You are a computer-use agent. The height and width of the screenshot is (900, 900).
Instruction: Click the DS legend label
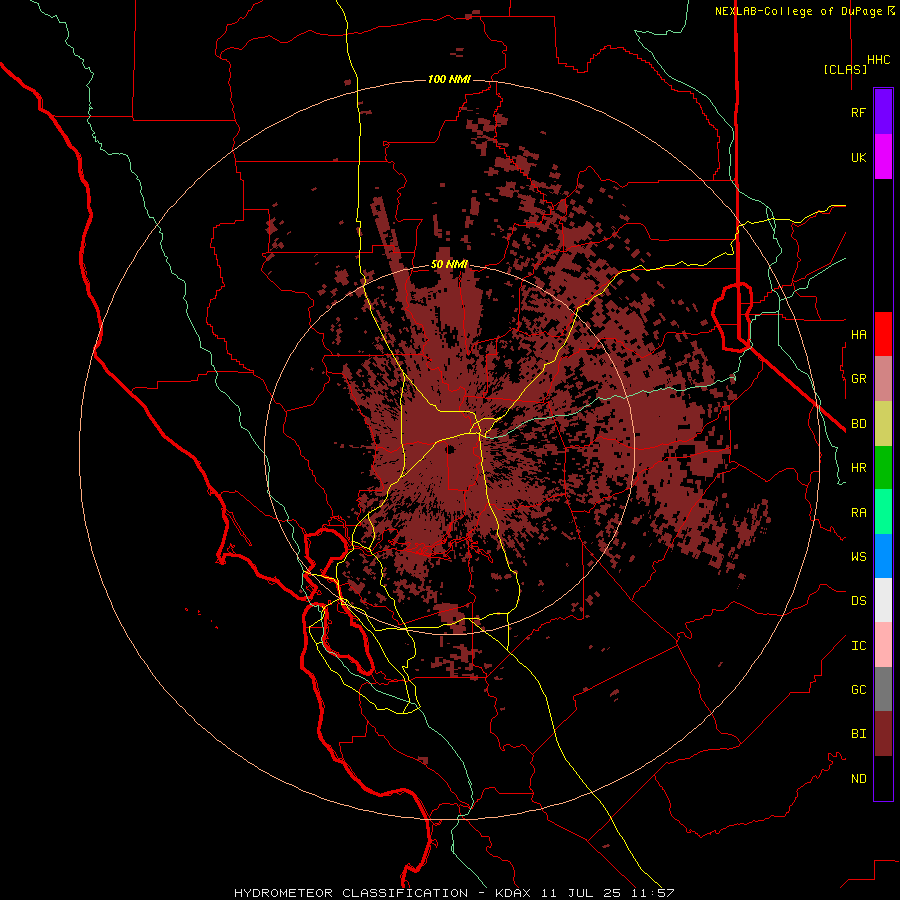coord(858,600)
